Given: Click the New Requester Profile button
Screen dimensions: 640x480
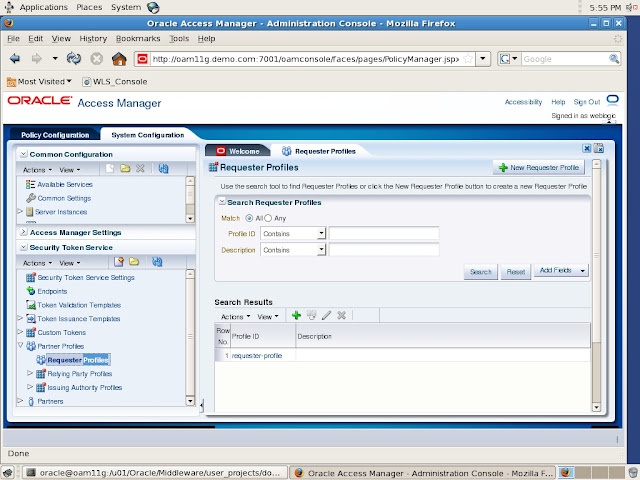Looking at the screenshot, I should 539,168.
